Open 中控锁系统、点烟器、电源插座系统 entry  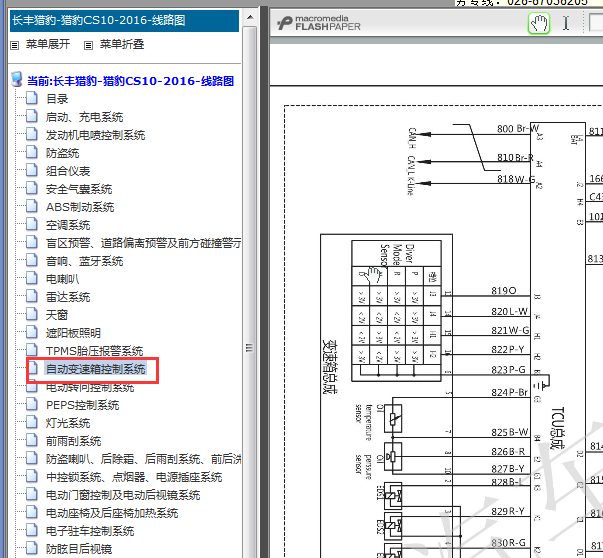point(134,477)
